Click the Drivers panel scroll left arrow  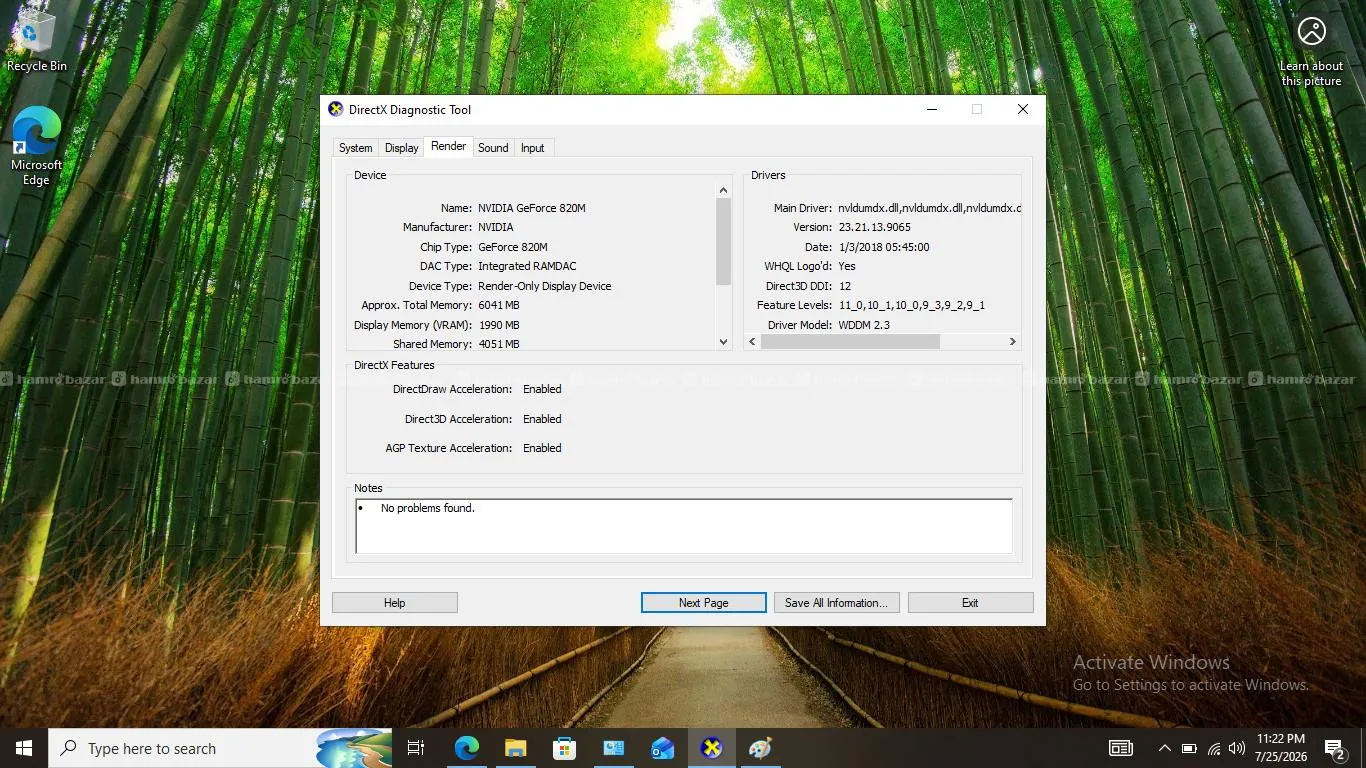pos(753,341)
